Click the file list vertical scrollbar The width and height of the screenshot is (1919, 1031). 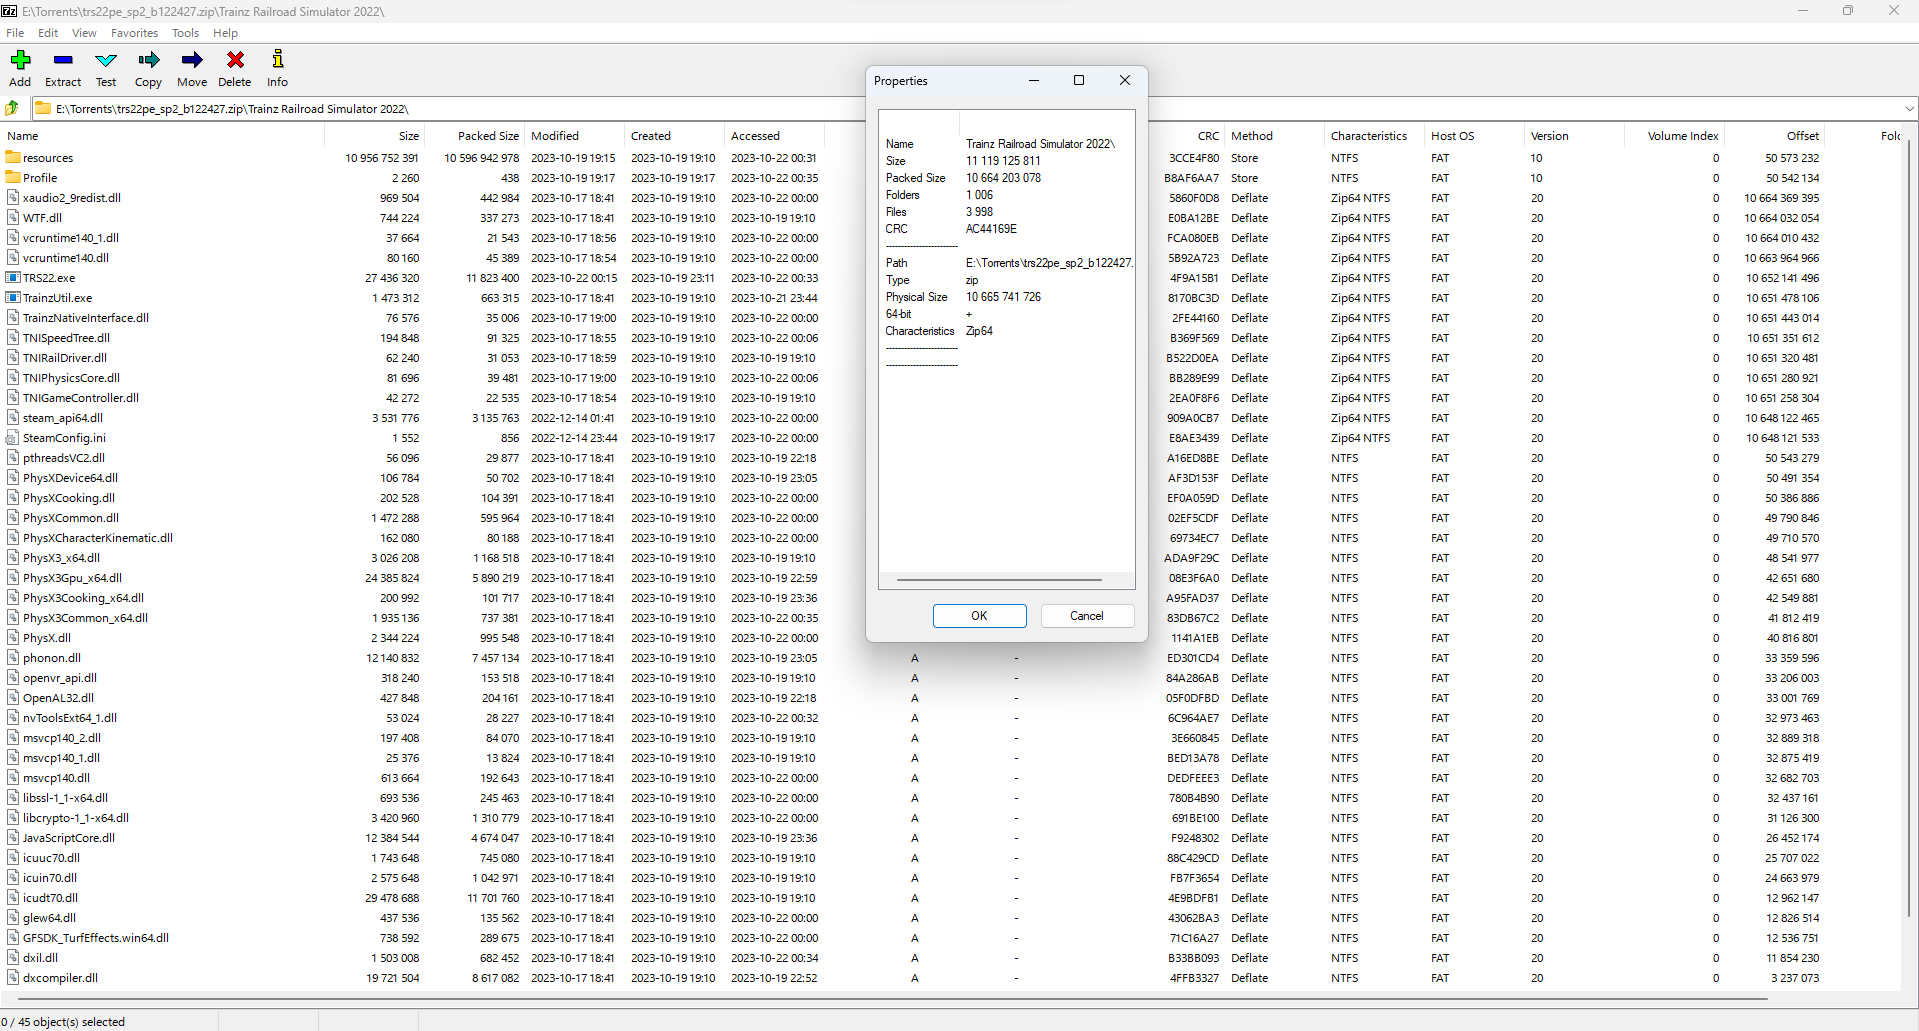[x=1910, y=530]
